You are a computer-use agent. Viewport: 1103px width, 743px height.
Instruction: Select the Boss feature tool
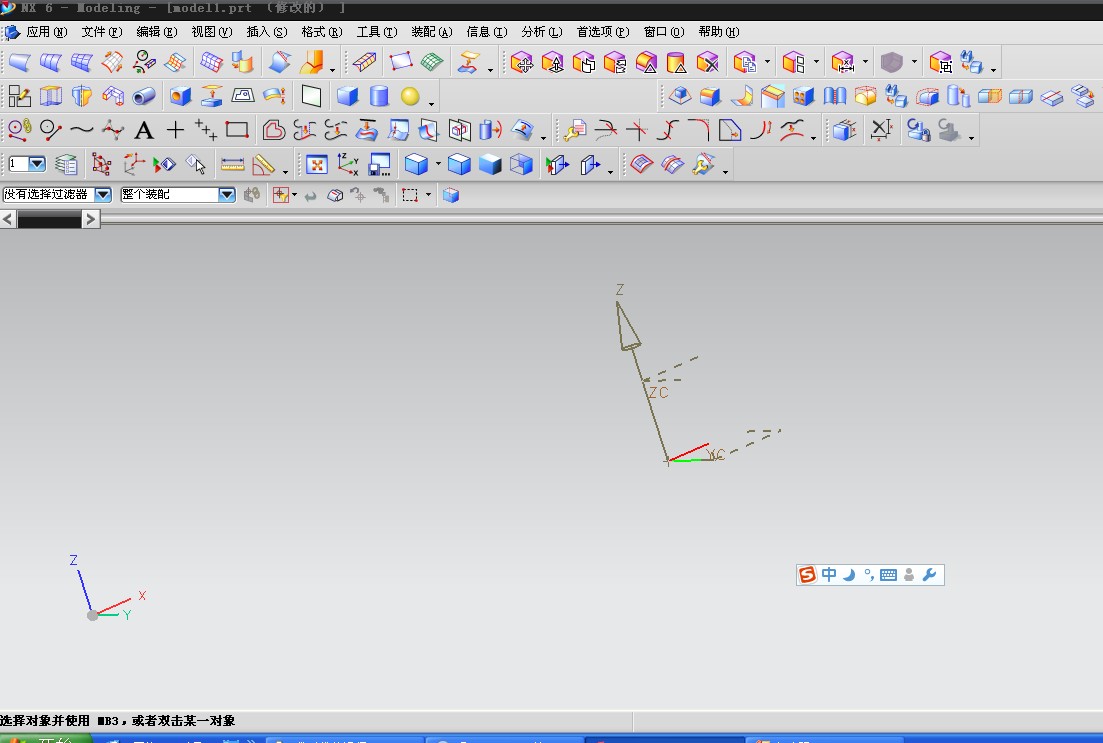click(x=212, y=96)
